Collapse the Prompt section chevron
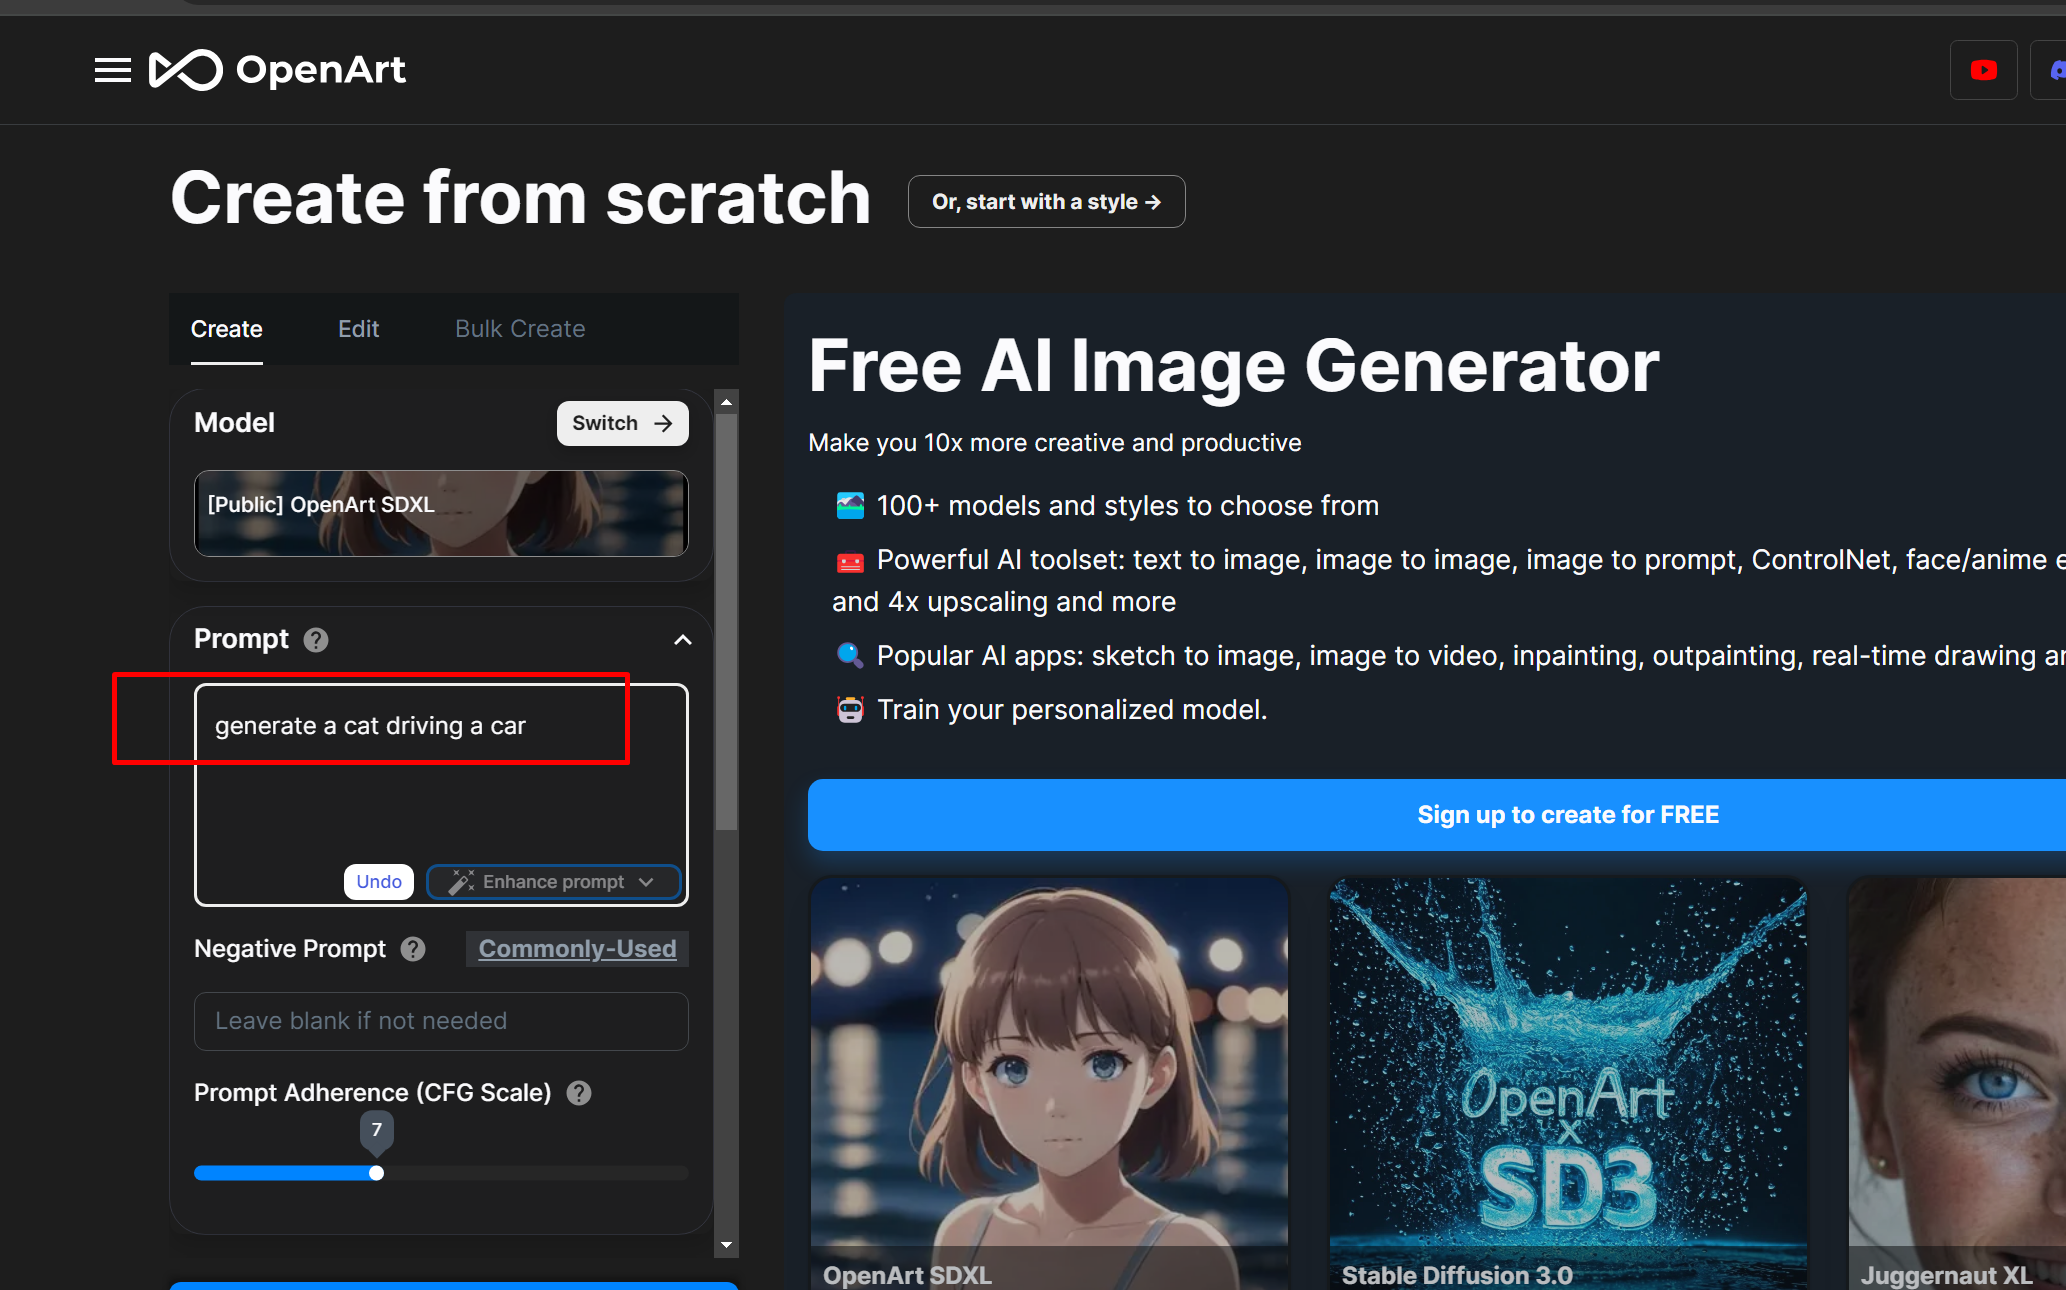Screen dimensions: 2066x1290 pos(683,640)
